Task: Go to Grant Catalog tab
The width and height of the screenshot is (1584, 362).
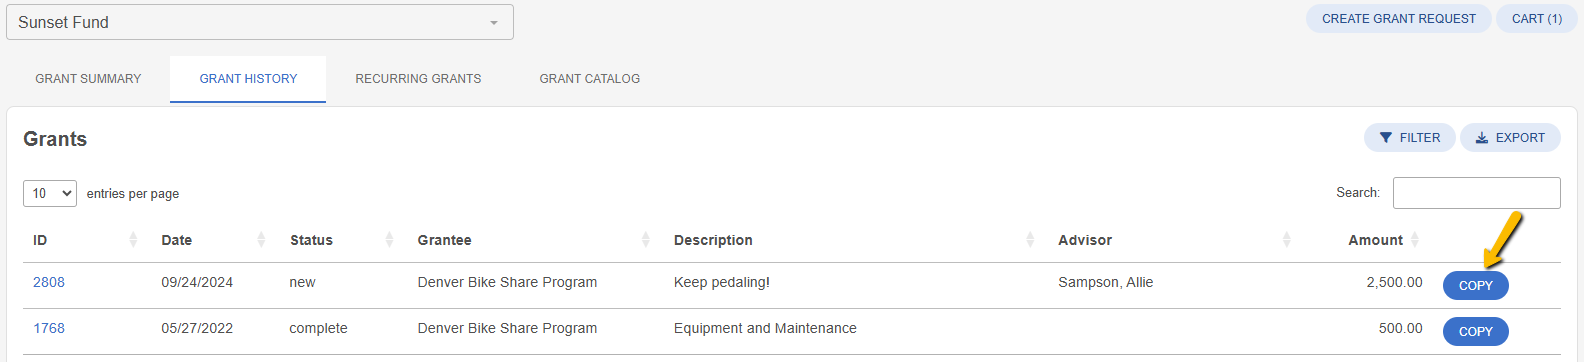Action: coord(590,79)
